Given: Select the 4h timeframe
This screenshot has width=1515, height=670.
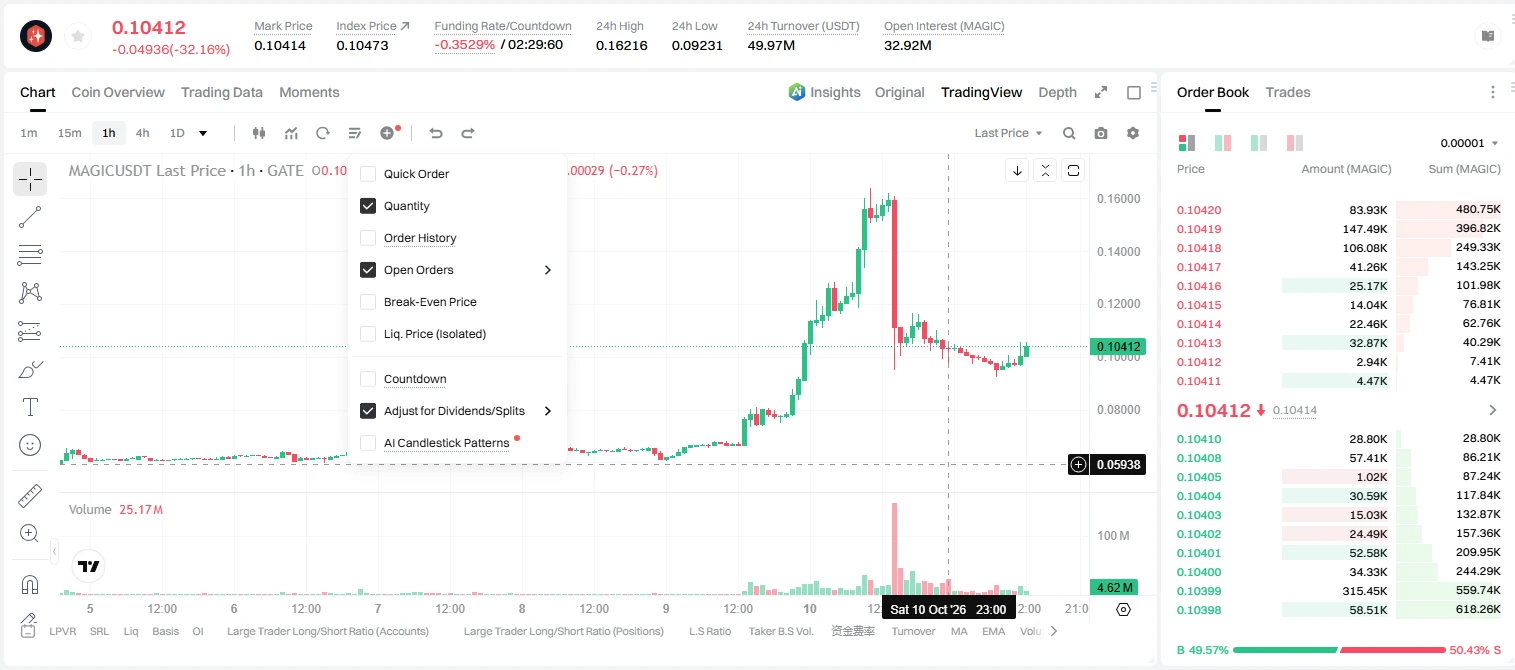Looking at the screenshot, I should tap(143, 133).
